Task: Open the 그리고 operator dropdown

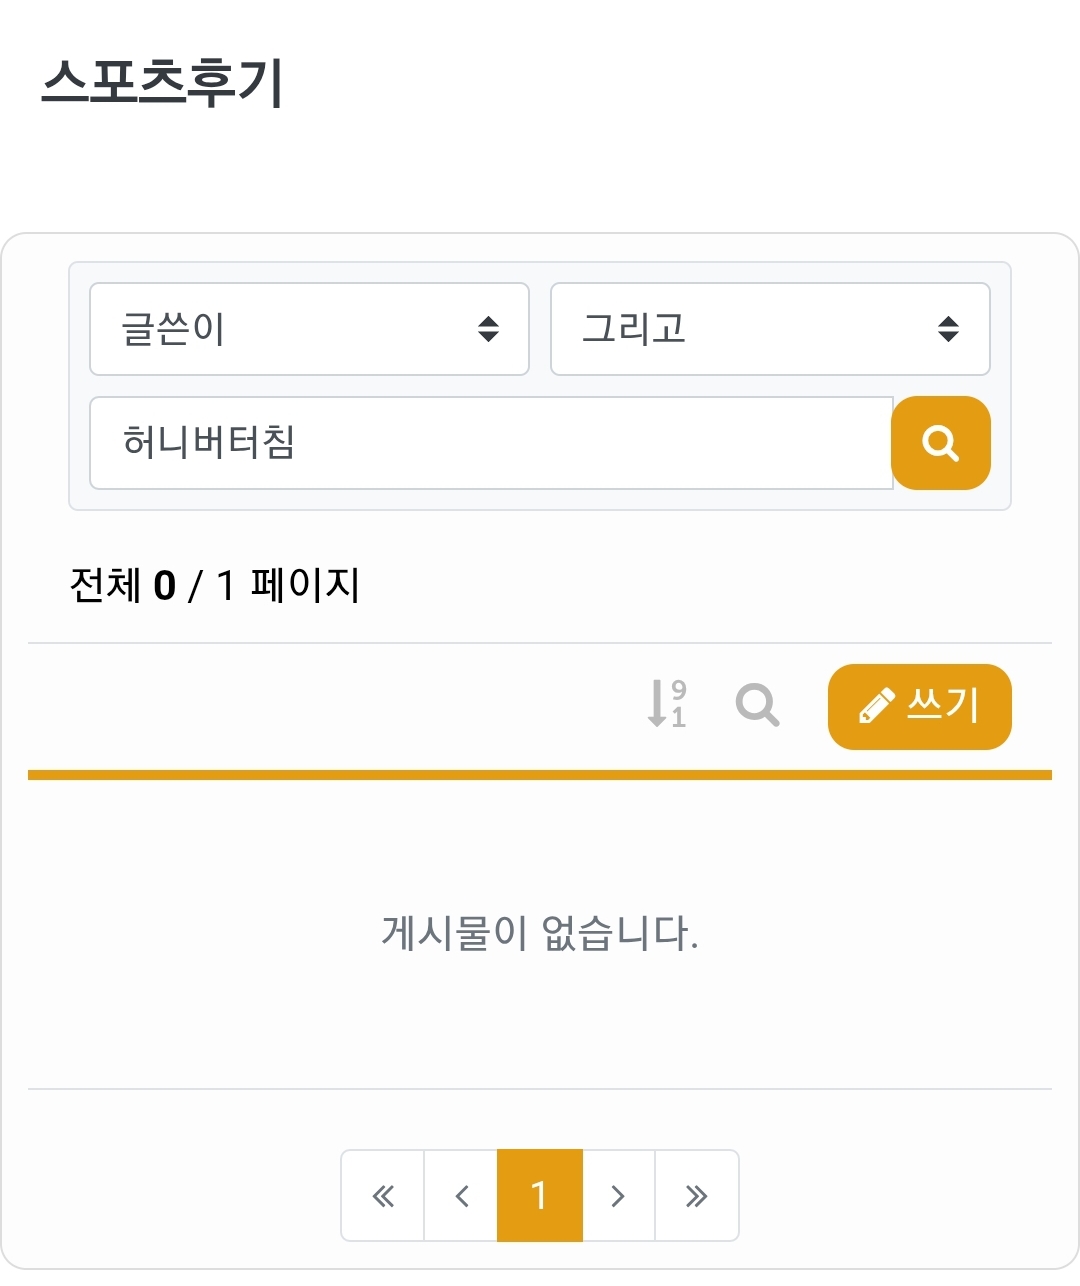Action: (770, 329)
